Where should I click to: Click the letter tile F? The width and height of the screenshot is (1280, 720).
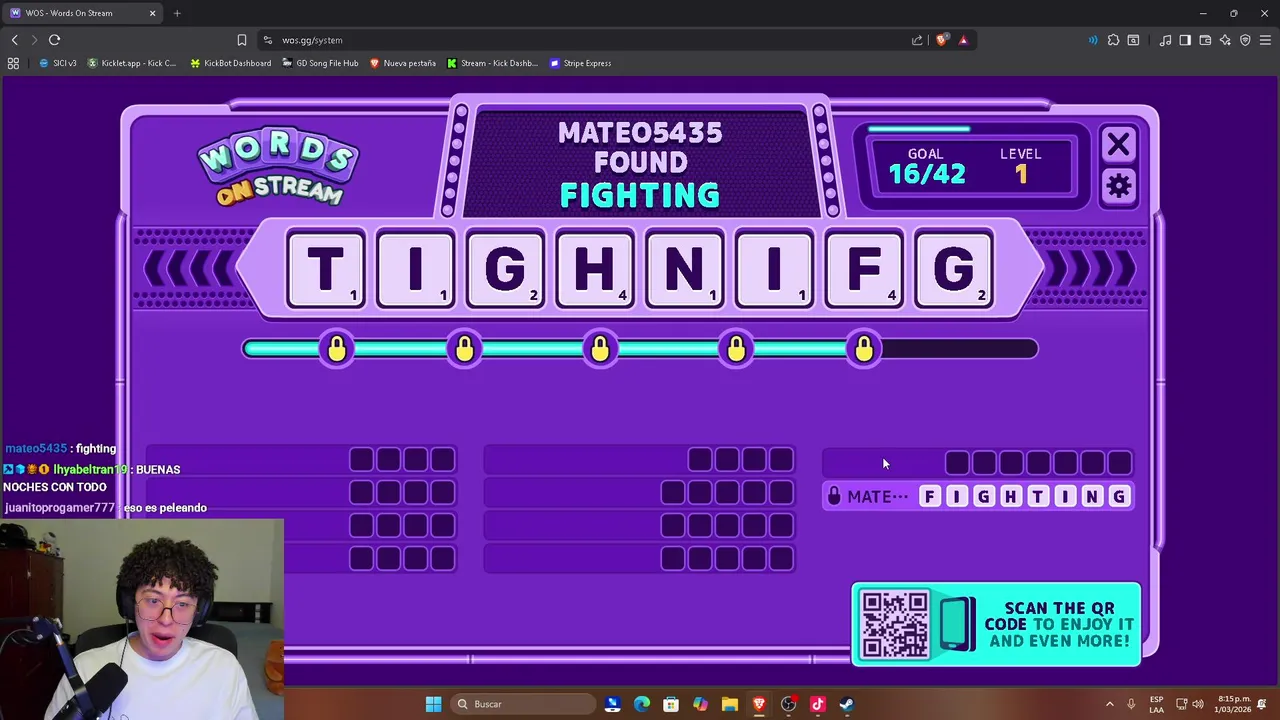(864, 269)
